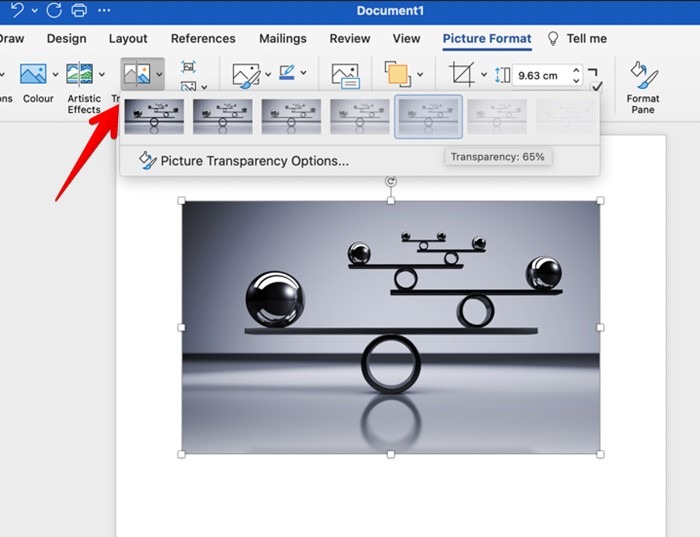Screen dimensions: 700x537
Task: Click the picture's right-middle resize handle
Action: point(600,328)
